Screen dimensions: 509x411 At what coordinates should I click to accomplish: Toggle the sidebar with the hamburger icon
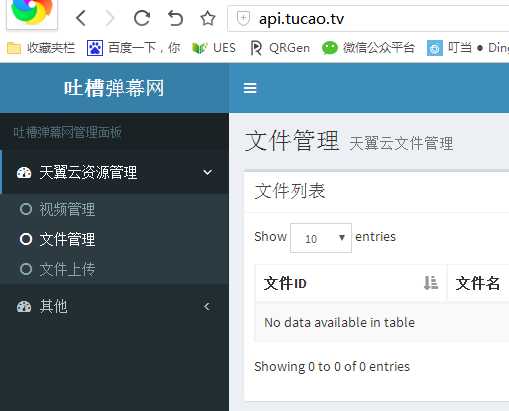coord(250,88)
